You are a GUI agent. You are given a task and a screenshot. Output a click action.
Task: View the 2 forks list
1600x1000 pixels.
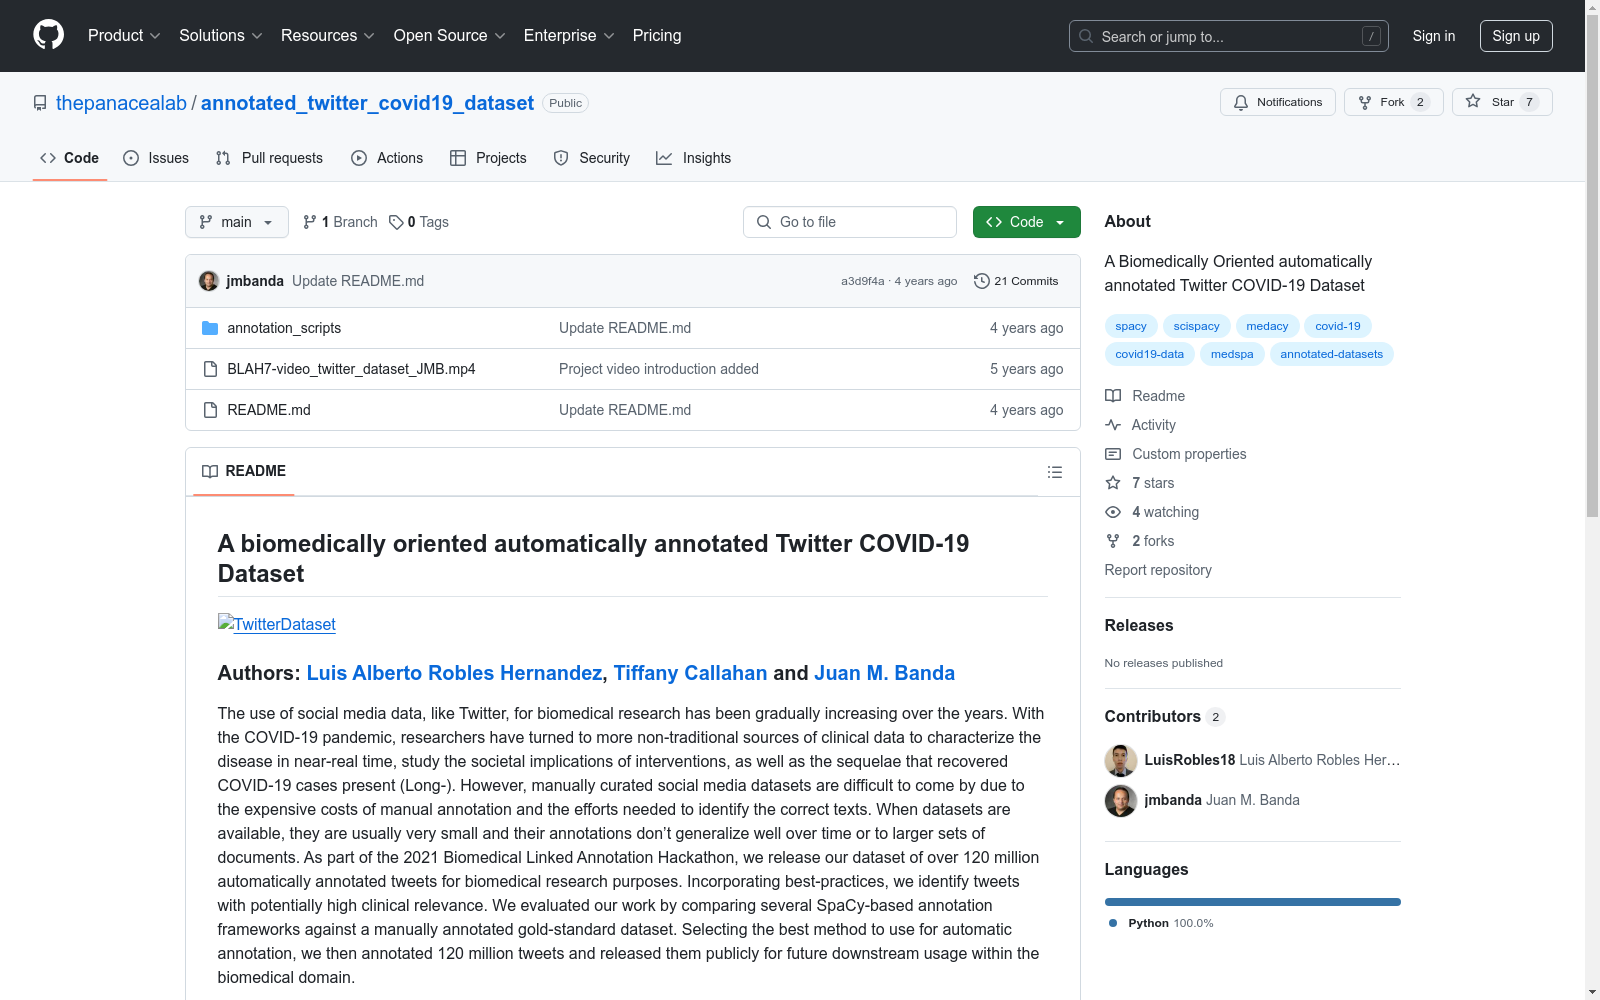click(x=1141, y=541)
